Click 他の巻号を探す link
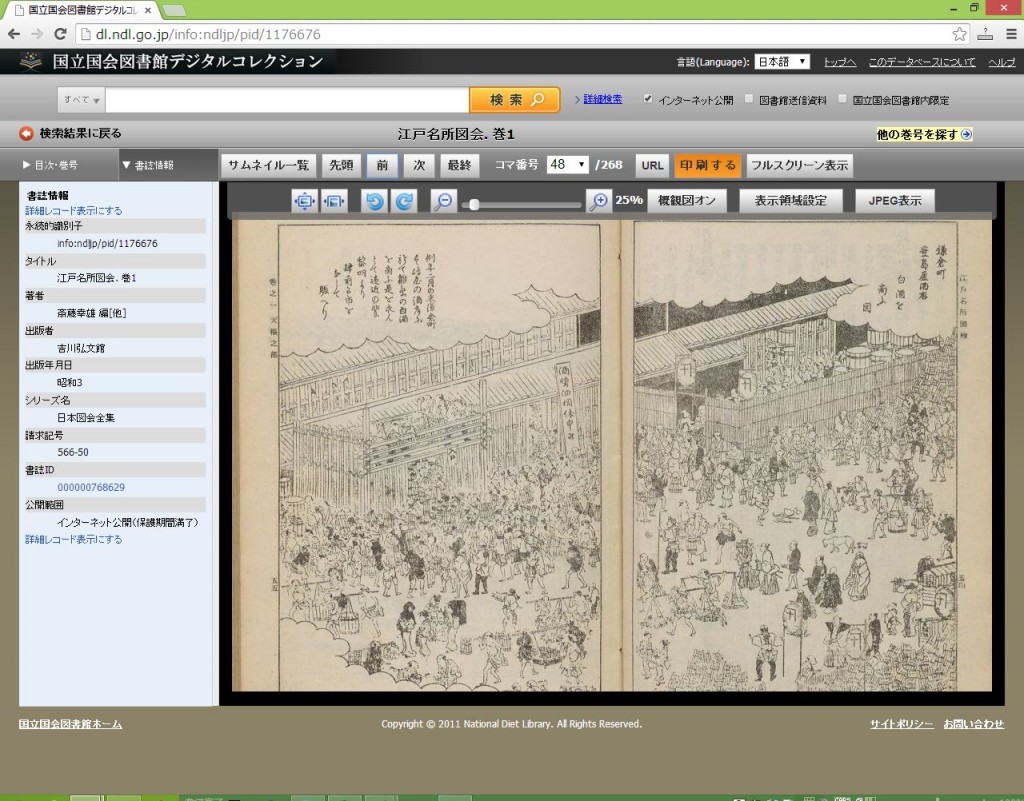This screenshot has width=1024, height=801. pos(917,134)
